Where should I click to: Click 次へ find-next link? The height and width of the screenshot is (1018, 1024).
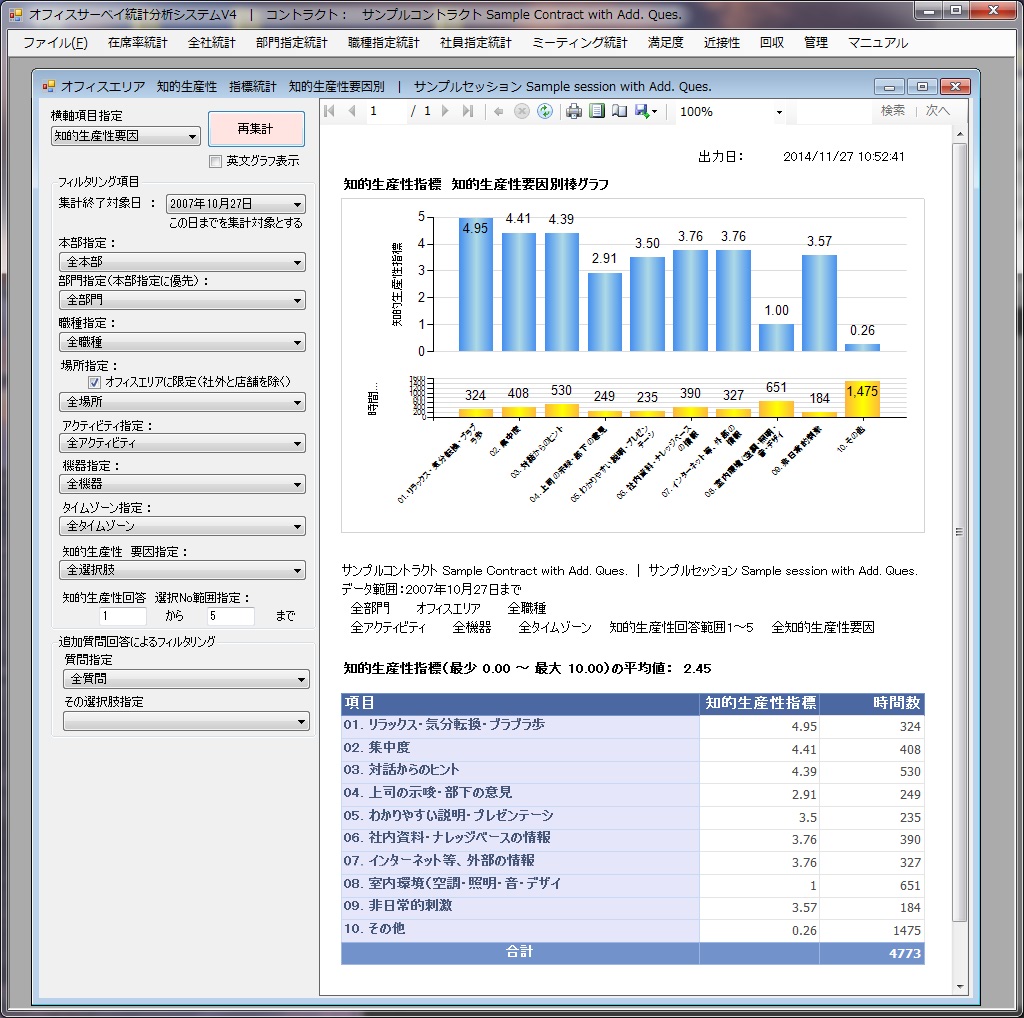tap(937, 111)
